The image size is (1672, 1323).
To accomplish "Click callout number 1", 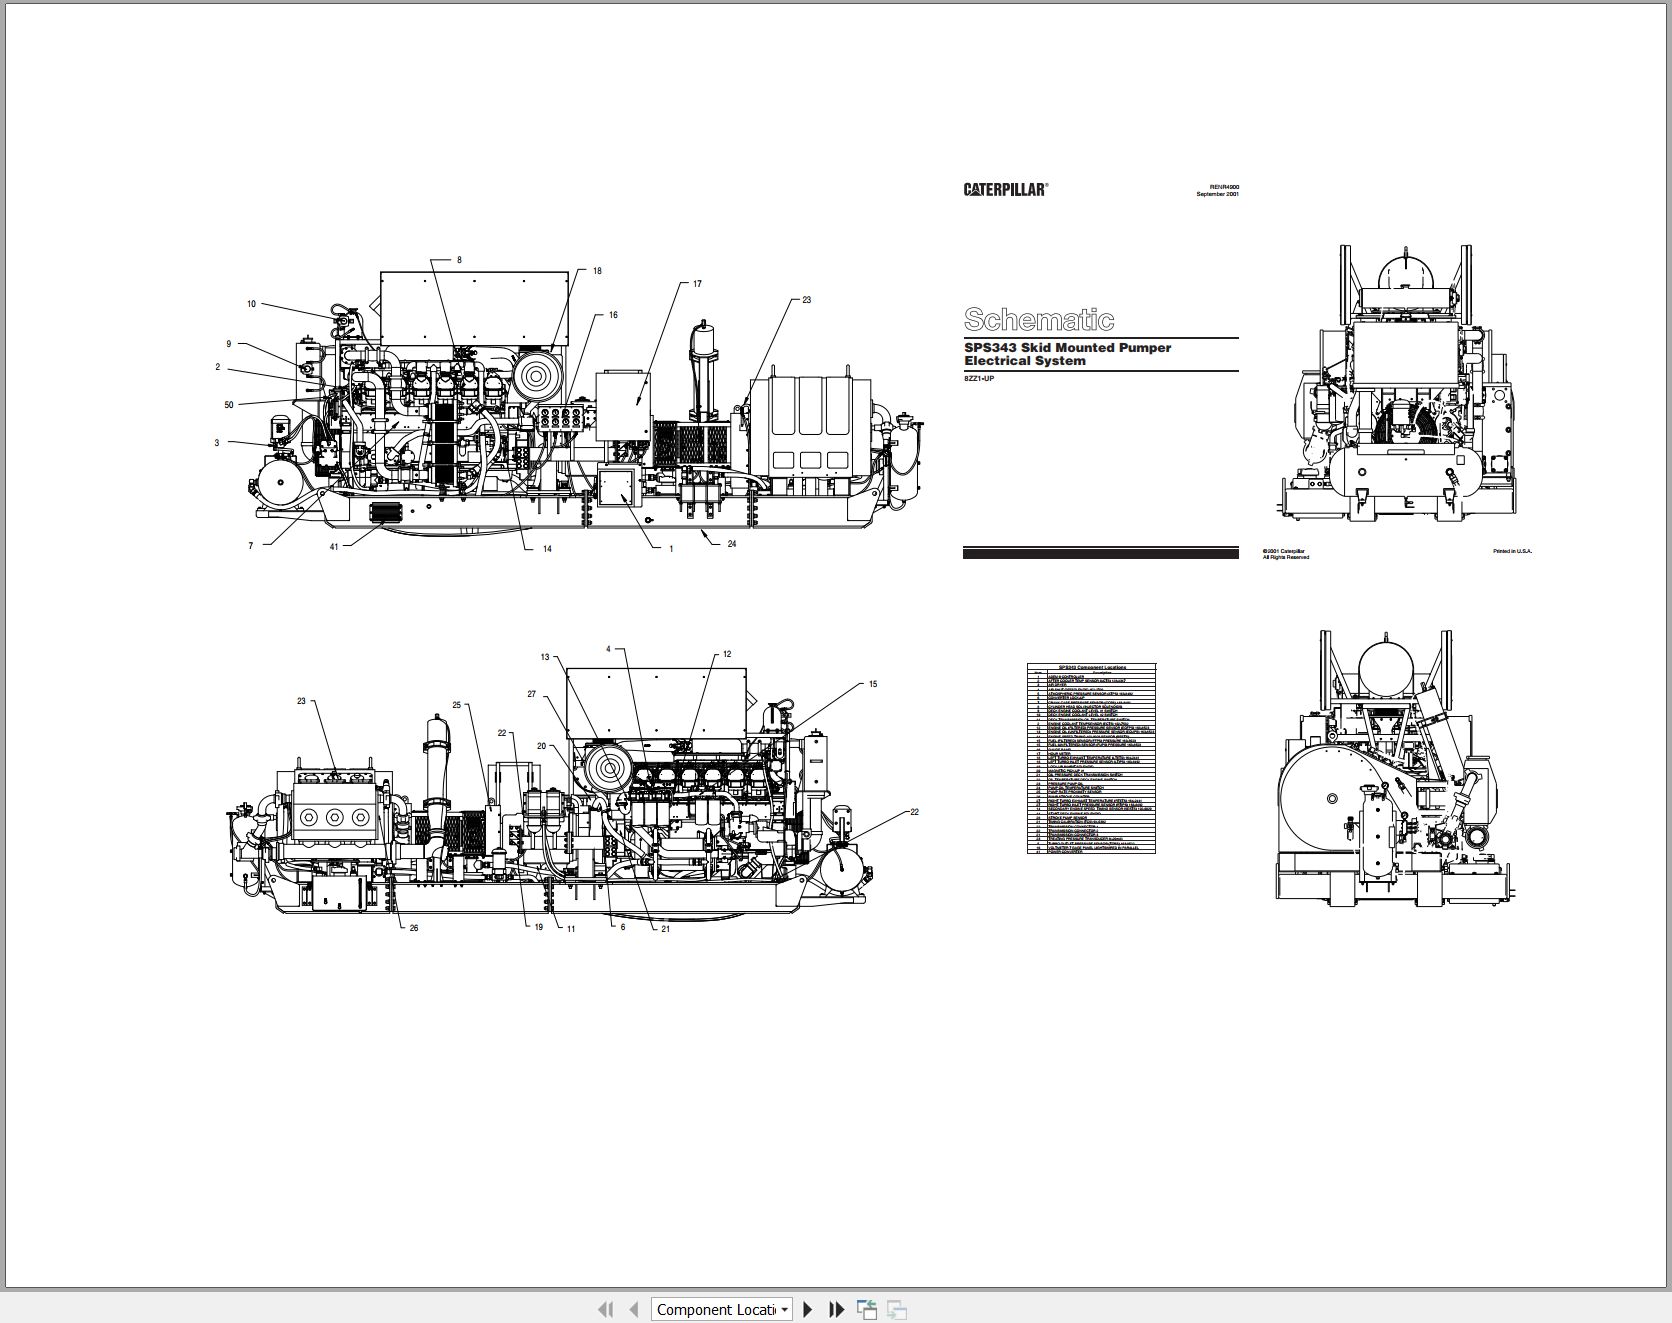I will 671,549.
